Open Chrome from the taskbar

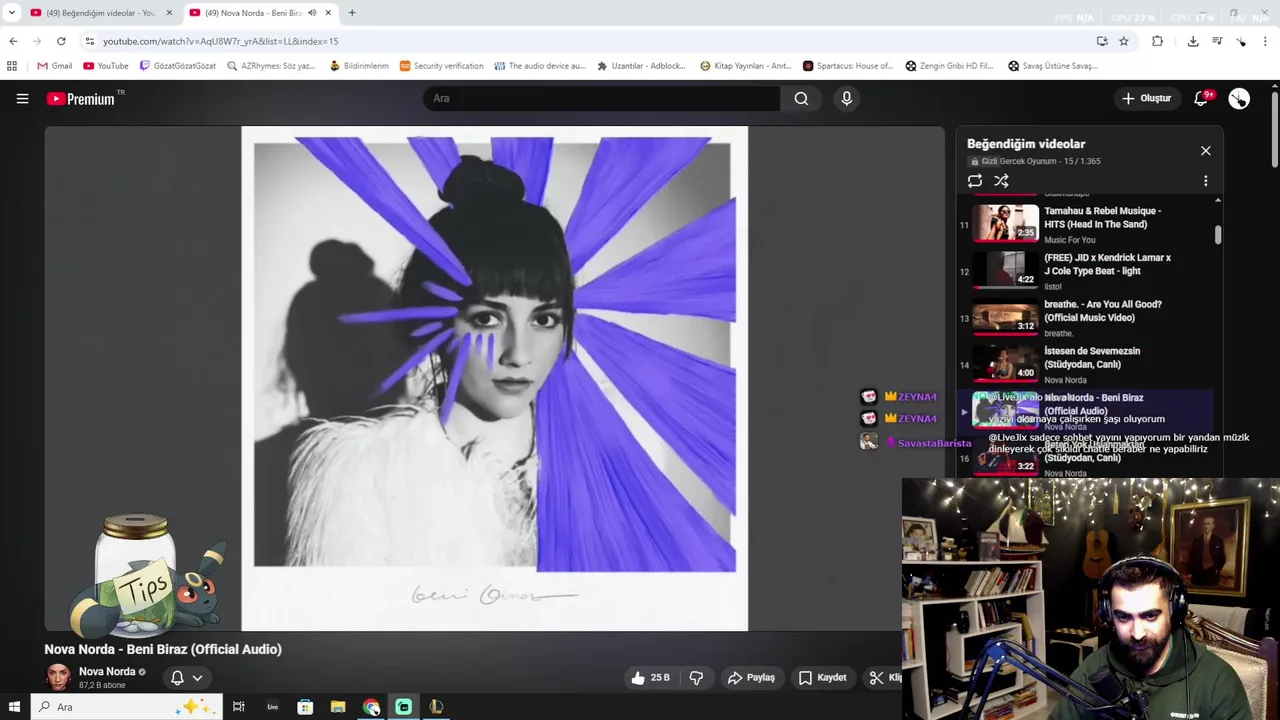[371, 707]
